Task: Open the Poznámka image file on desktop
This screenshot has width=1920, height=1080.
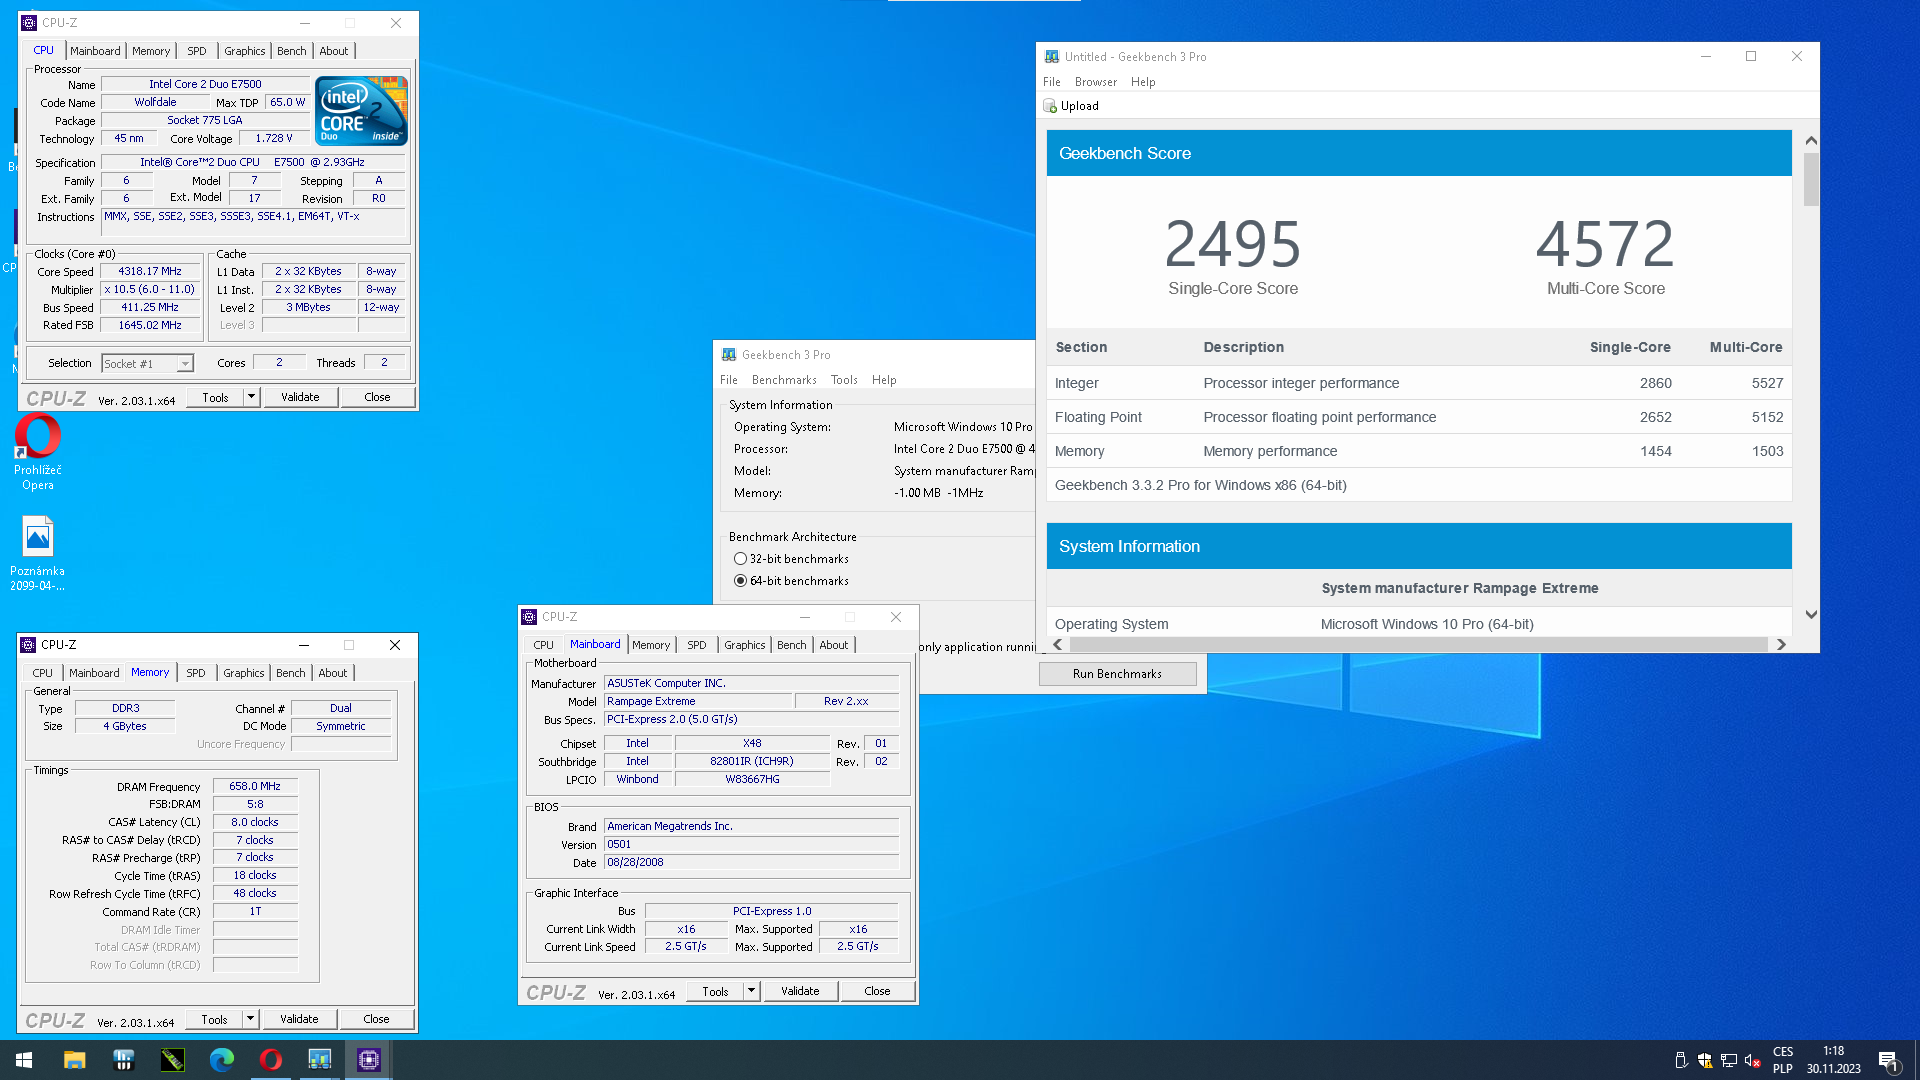Action: pyautogui.click(x=38, y=553)
